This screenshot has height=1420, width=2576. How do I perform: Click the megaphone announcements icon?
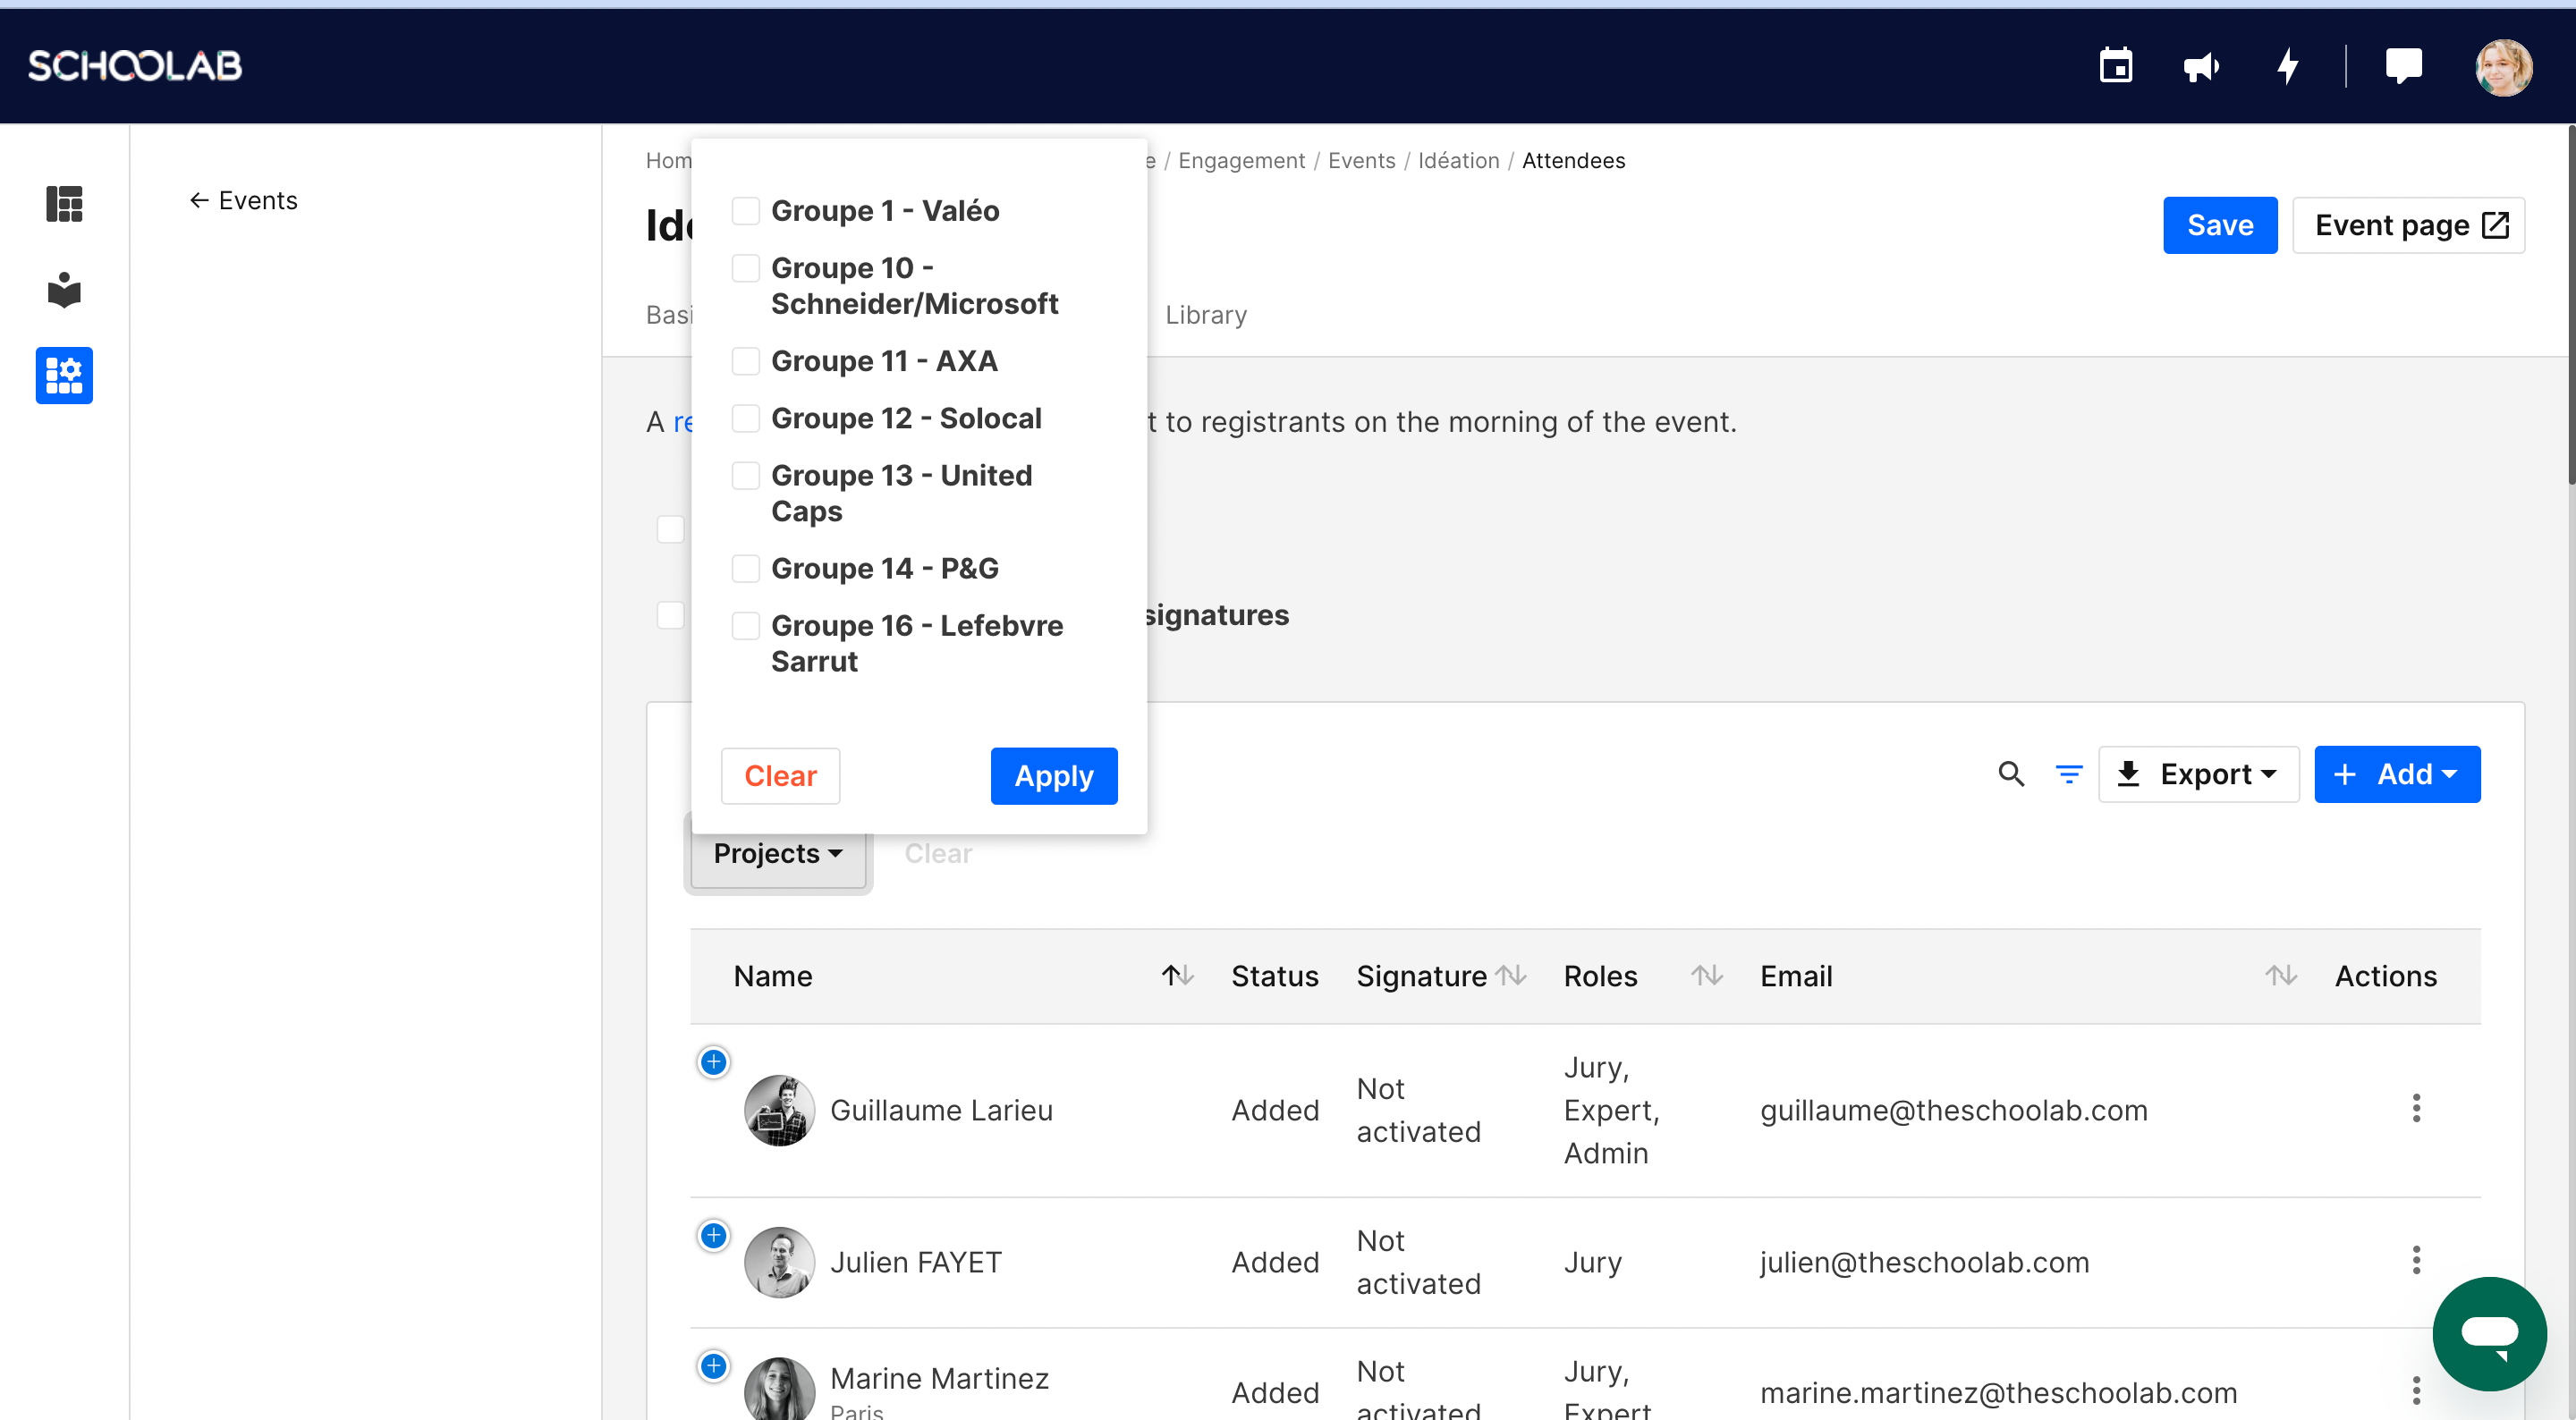2200,66
